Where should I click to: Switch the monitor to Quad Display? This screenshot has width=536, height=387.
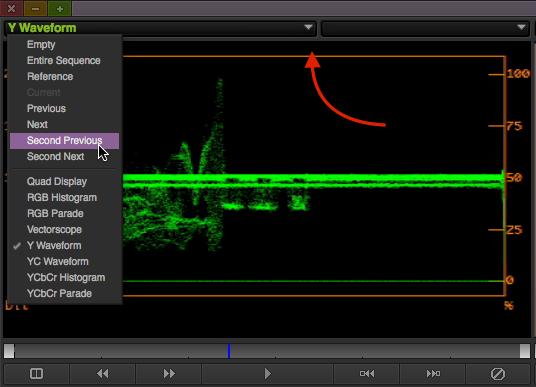tap(57, 182)
